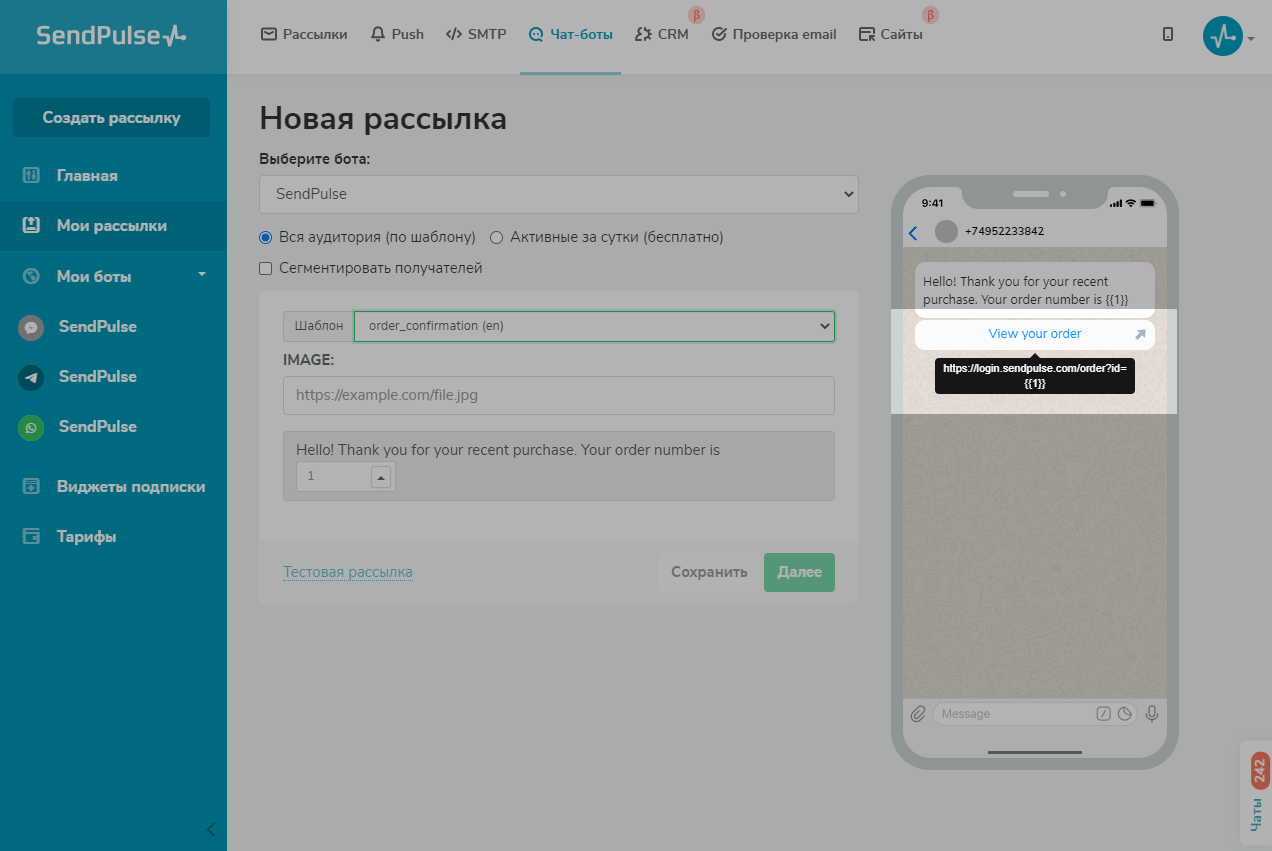Click the microphone icon in phone preview
Screen dimensions: 1272x851
(x=1151, y=714)
